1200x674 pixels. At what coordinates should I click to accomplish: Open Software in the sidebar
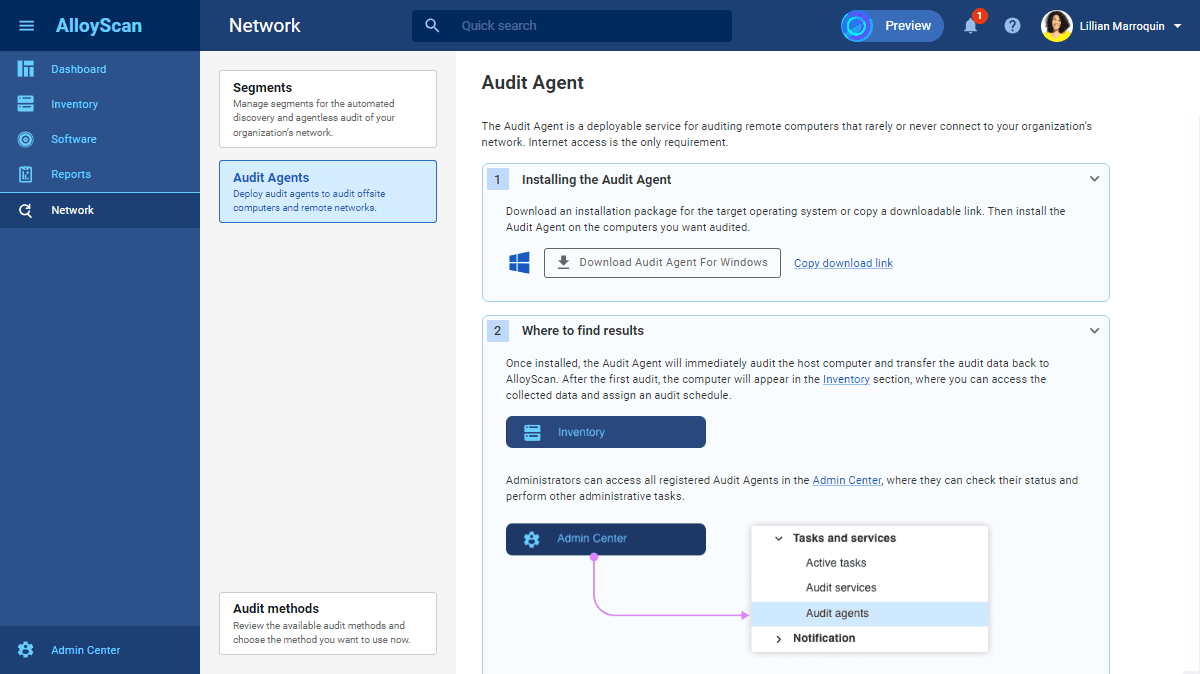[x=100, y=139]
